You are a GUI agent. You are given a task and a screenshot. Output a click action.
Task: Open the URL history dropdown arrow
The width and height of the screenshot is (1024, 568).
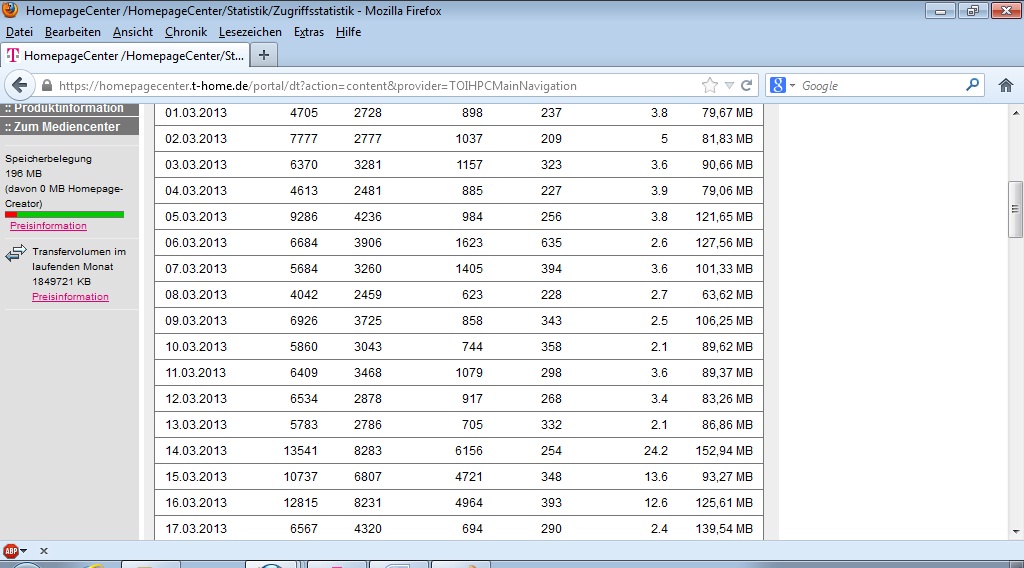(729, 86)
